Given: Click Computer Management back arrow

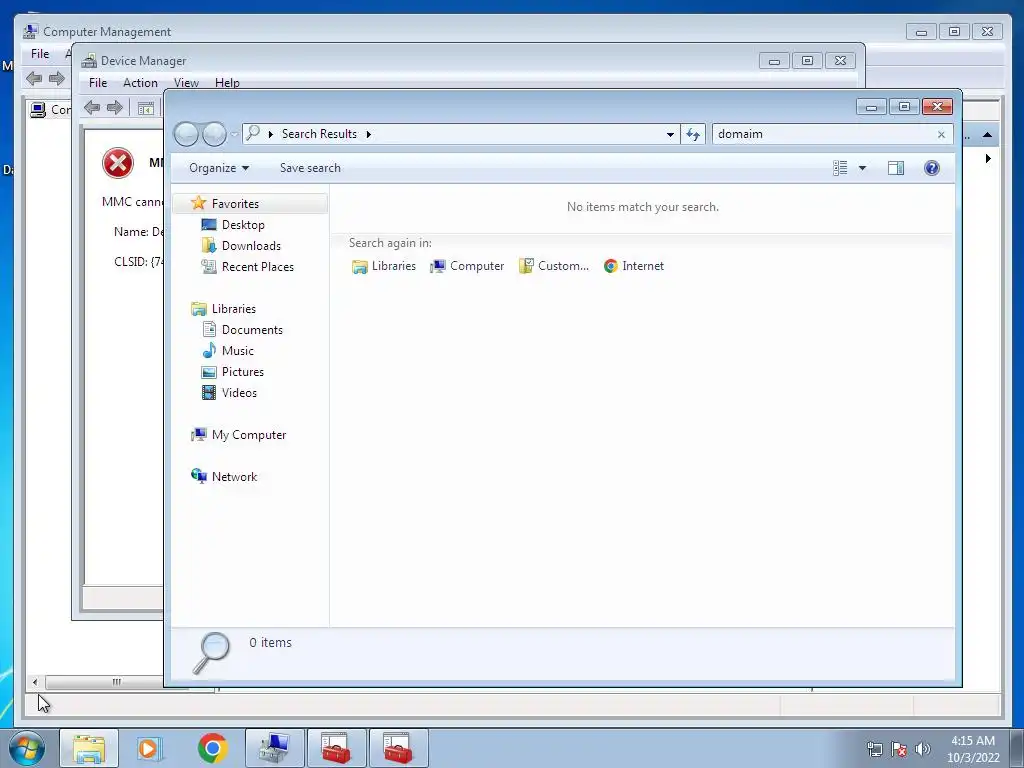Looking at the screenshot, I should tap(34, 79).
